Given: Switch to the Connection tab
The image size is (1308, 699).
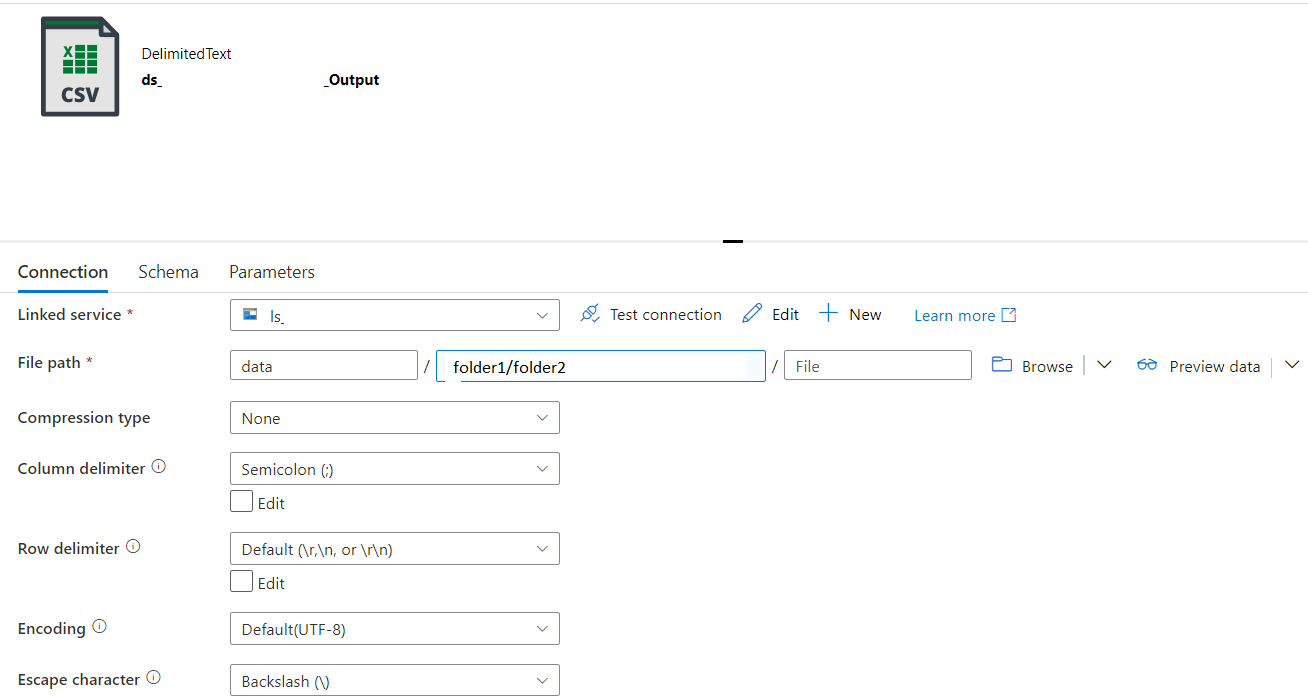Looking at the screenshot, I should coord(63,272).
